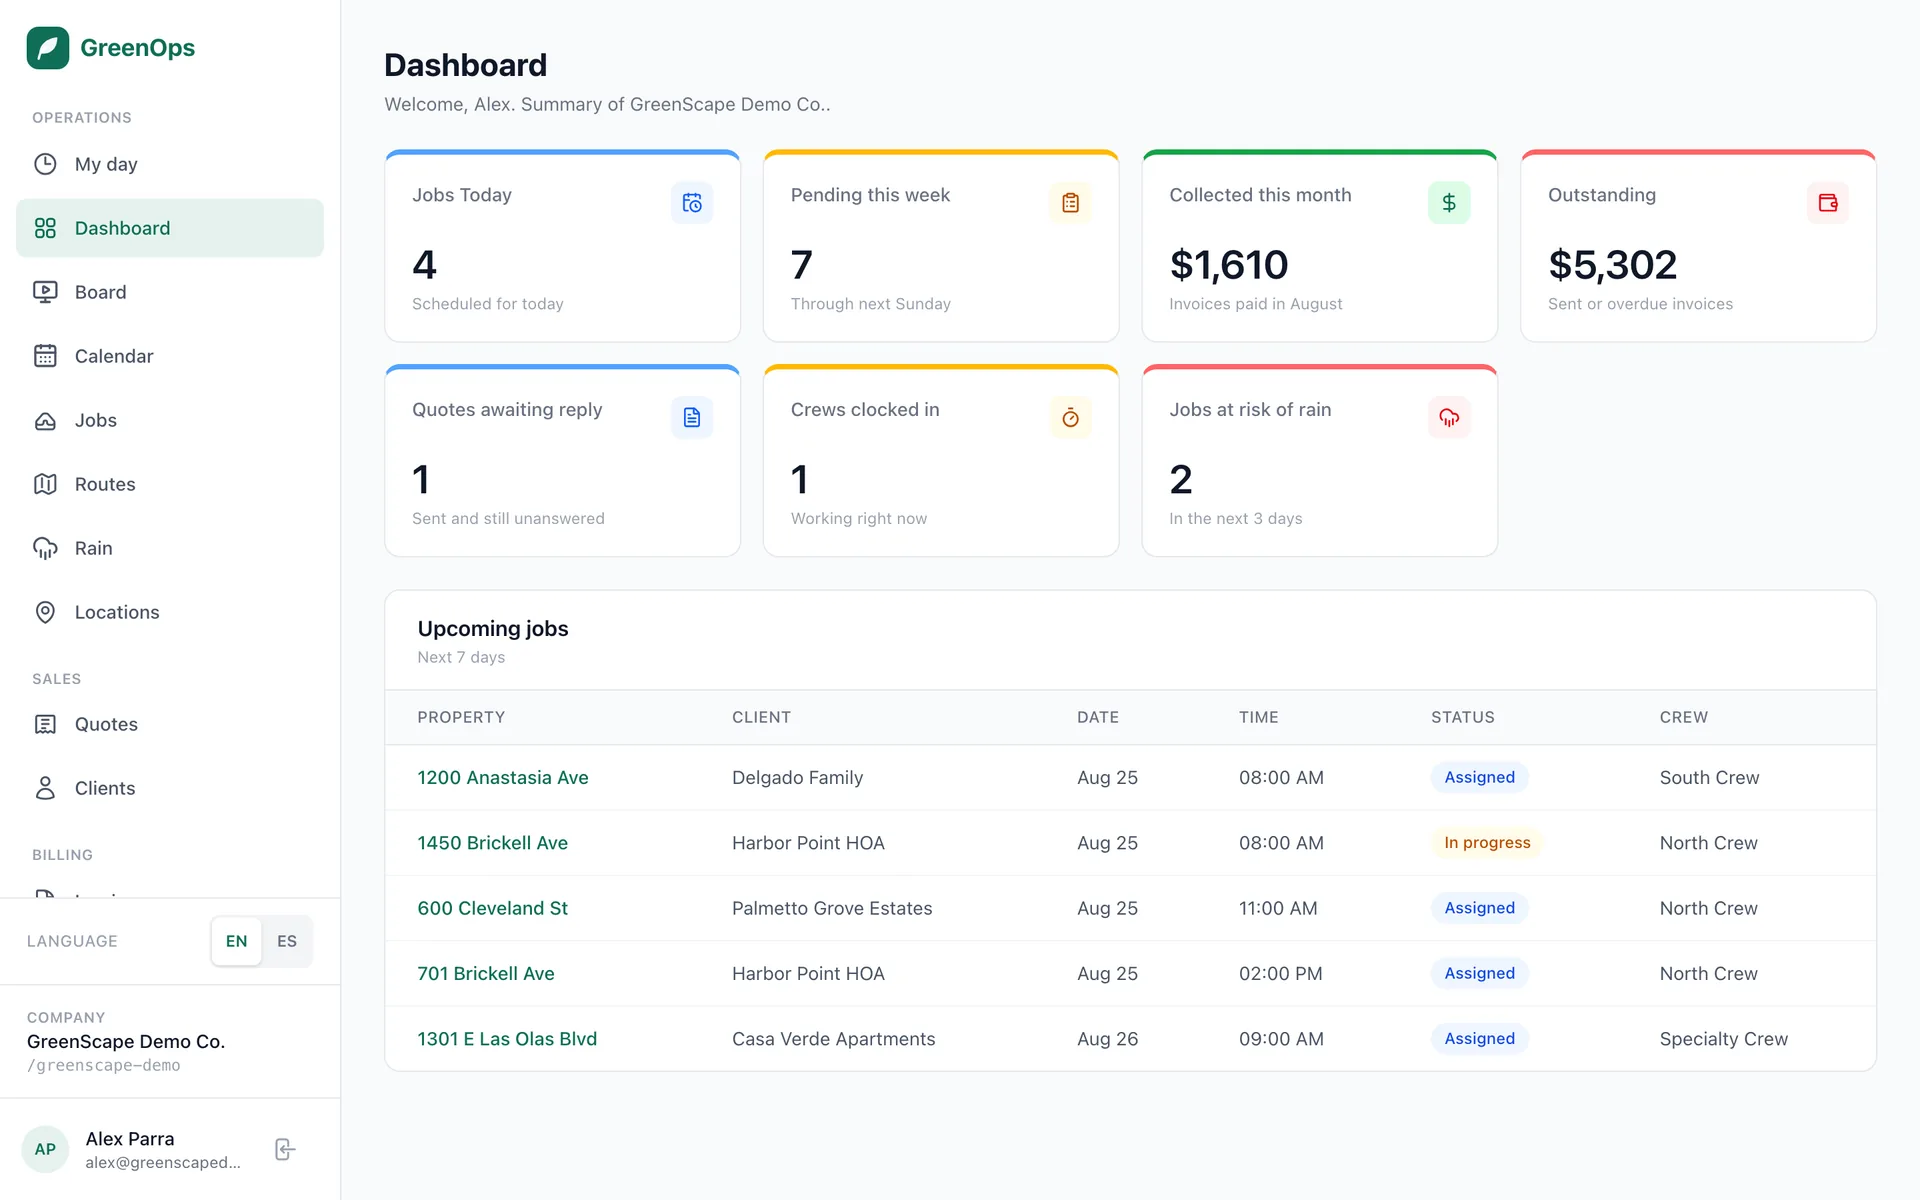Open the 1450 Brickell Ave property link
The width and height of the screenshot is (1920, 1200).
coord(493,843)
